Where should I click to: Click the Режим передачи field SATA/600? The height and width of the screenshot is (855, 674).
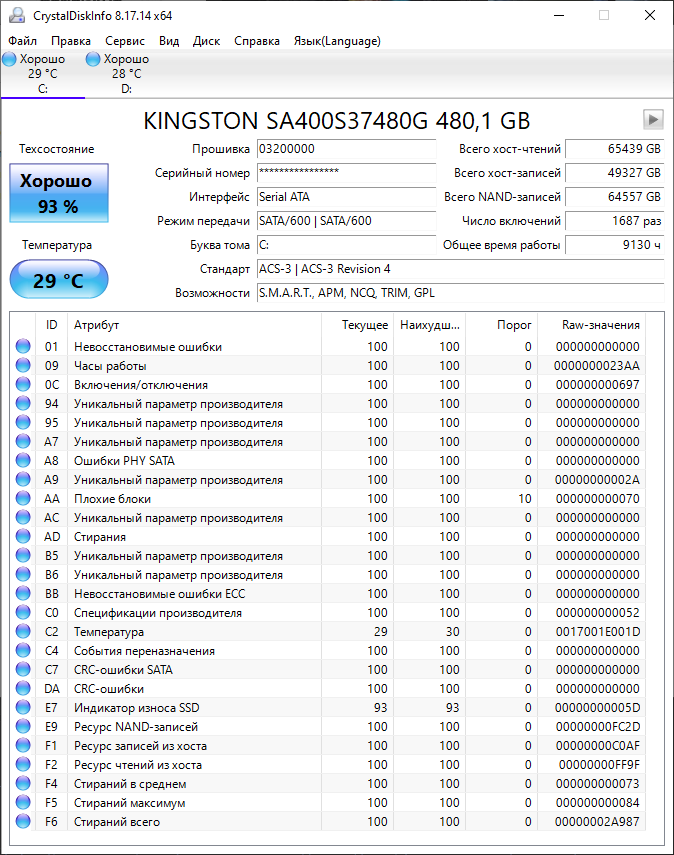point(346,221)
